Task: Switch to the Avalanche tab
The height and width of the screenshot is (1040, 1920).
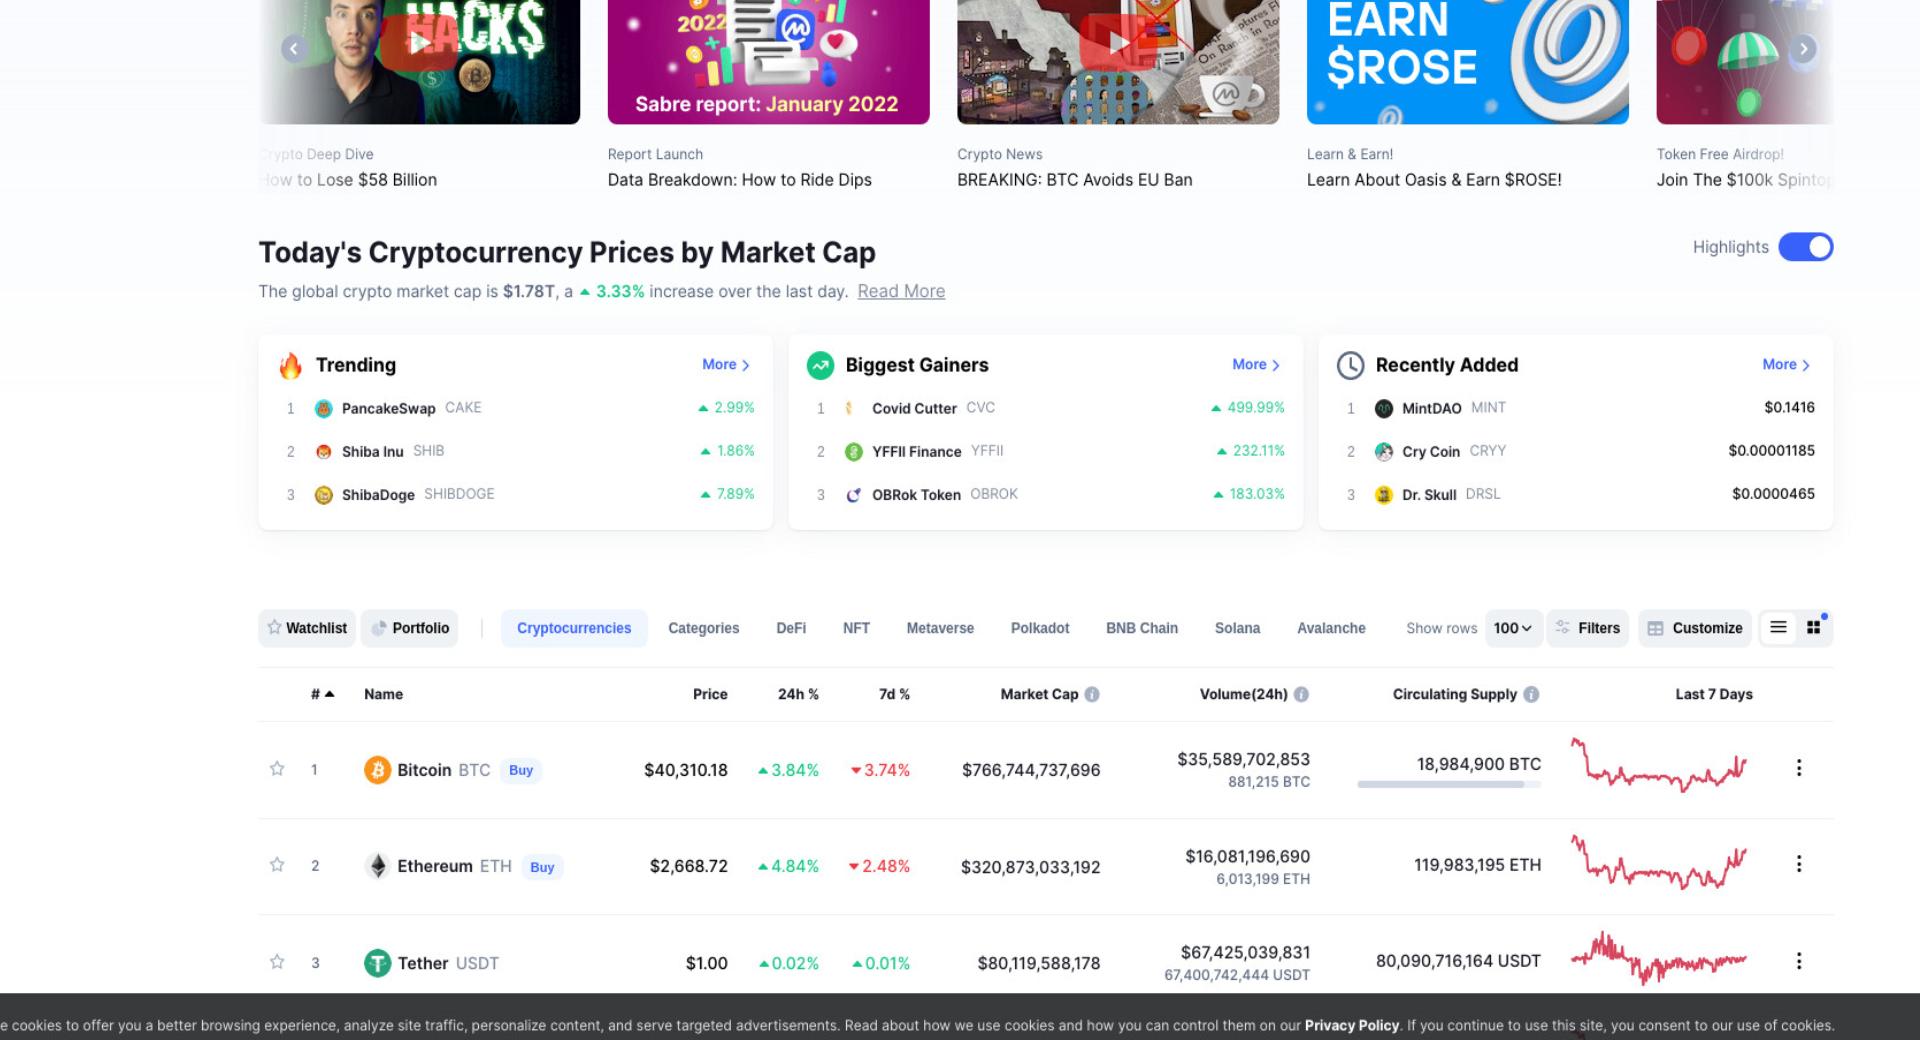Action: click(1331, 628)
